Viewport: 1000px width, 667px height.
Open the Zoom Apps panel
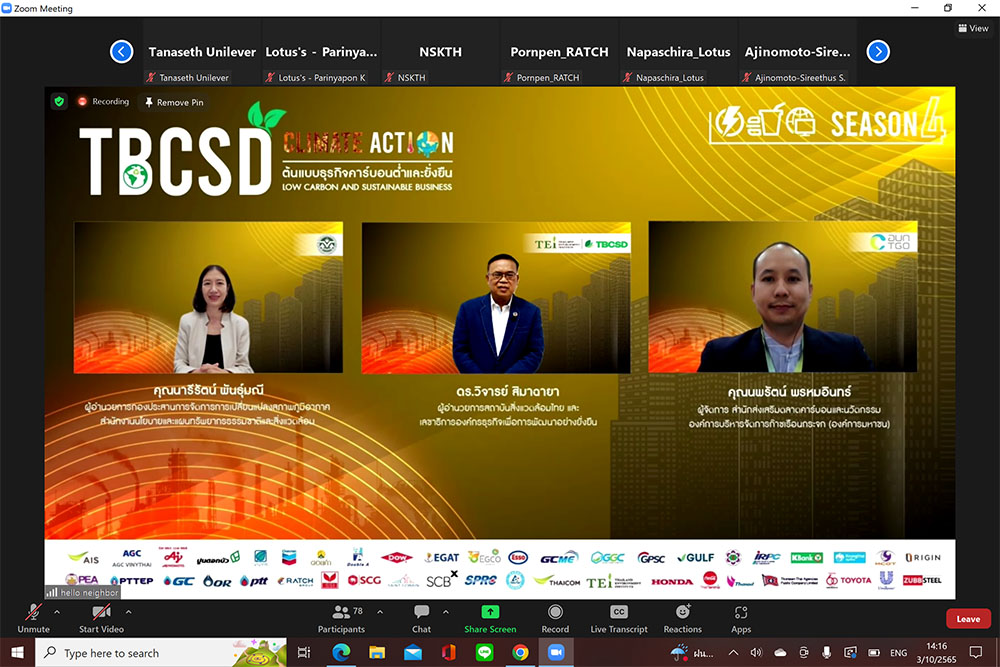(741, 619)
